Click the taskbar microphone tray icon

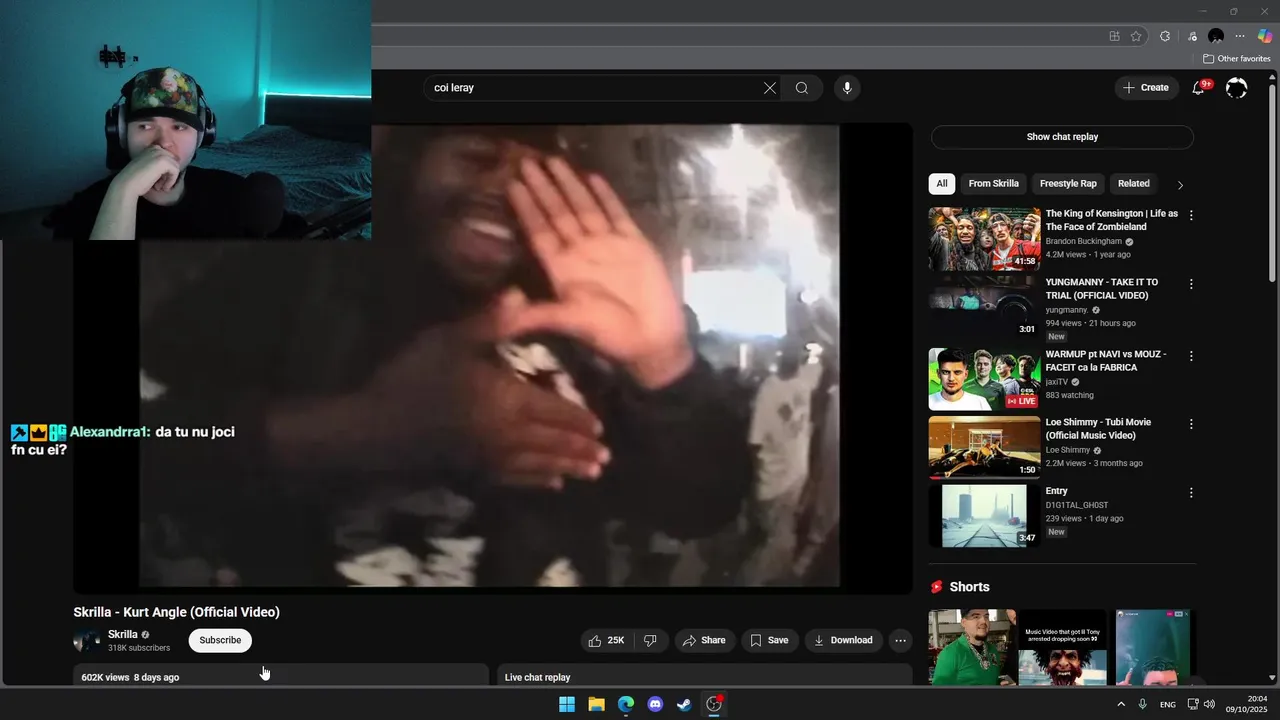[1143, 704]
